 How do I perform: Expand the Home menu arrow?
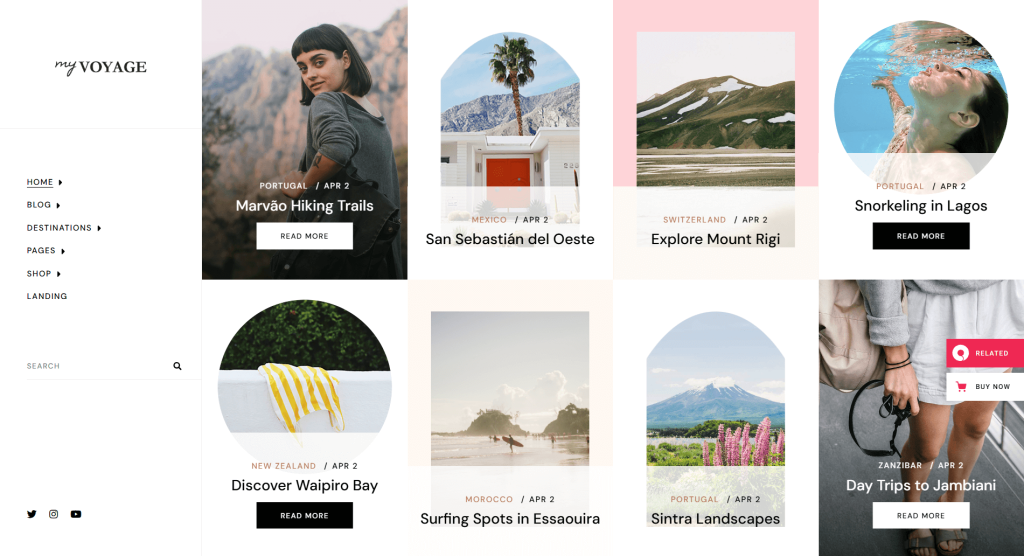coord(60,182)
